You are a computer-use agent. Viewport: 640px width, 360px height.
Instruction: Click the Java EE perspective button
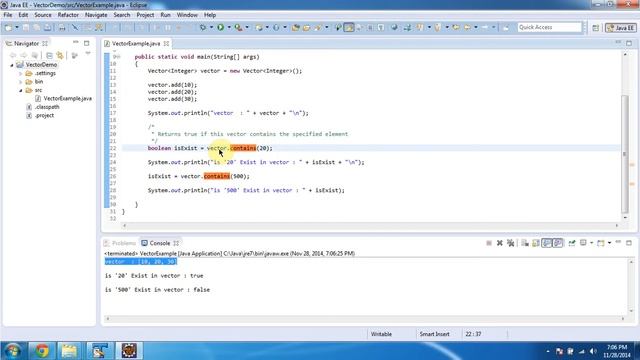coord(620,27)
